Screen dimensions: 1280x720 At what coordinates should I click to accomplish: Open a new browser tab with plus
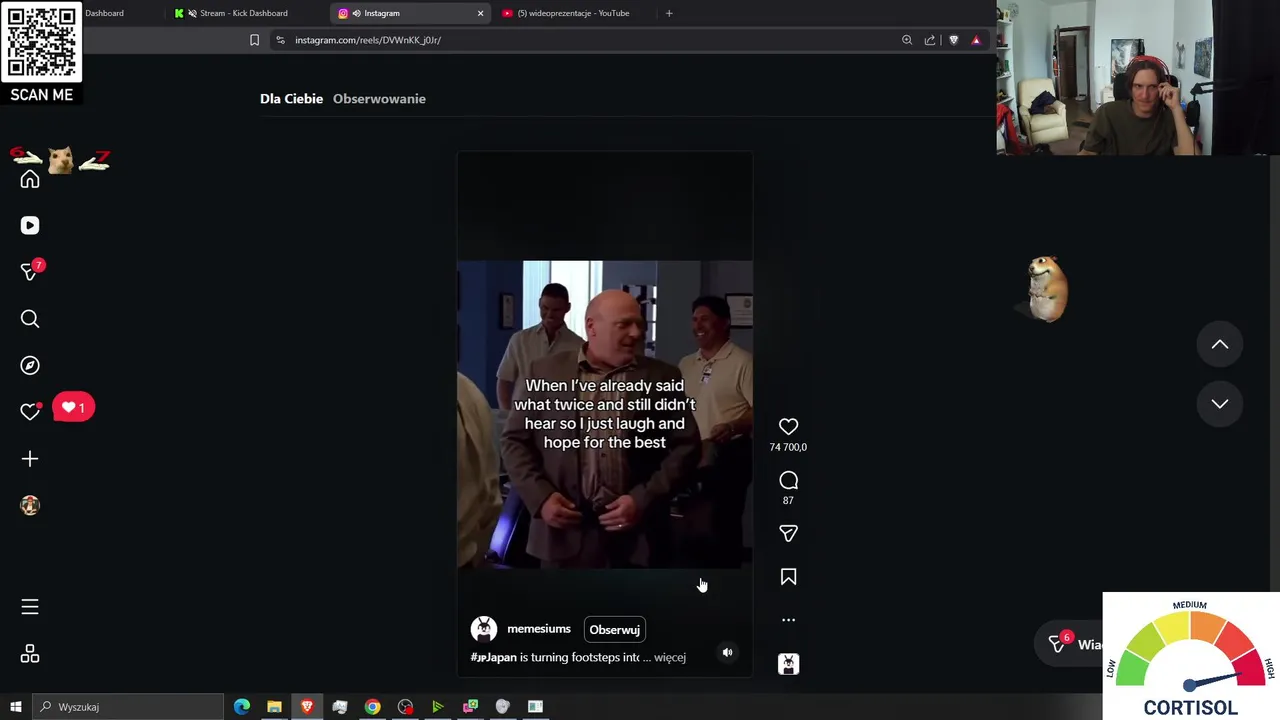pos(669,13)
